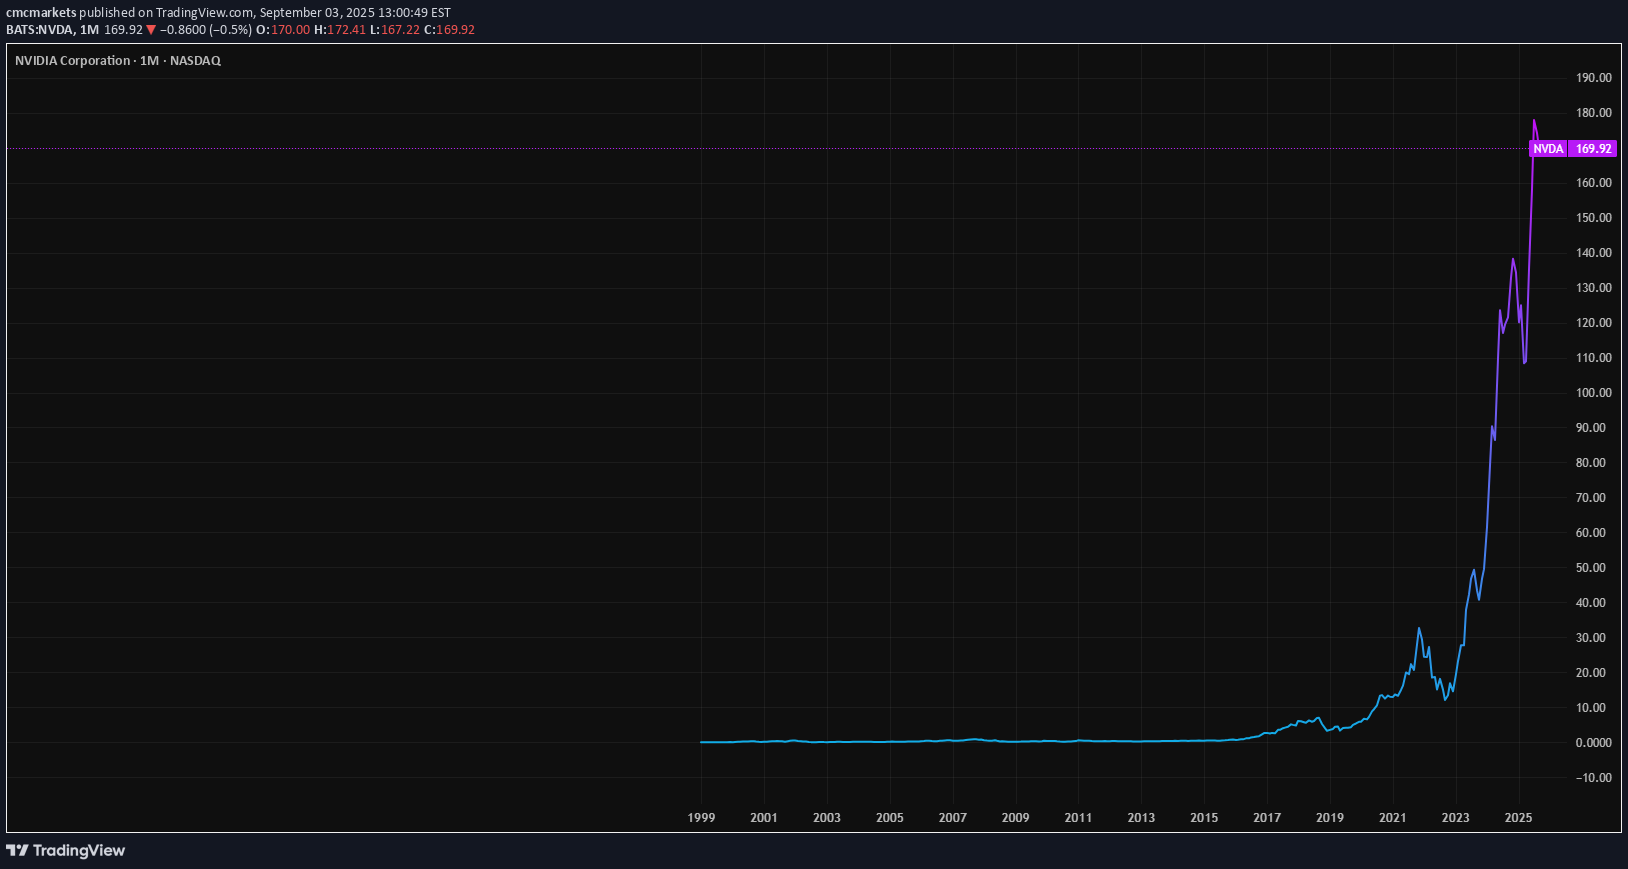Click the 160.00 price axis label

tap(1594, 183)
